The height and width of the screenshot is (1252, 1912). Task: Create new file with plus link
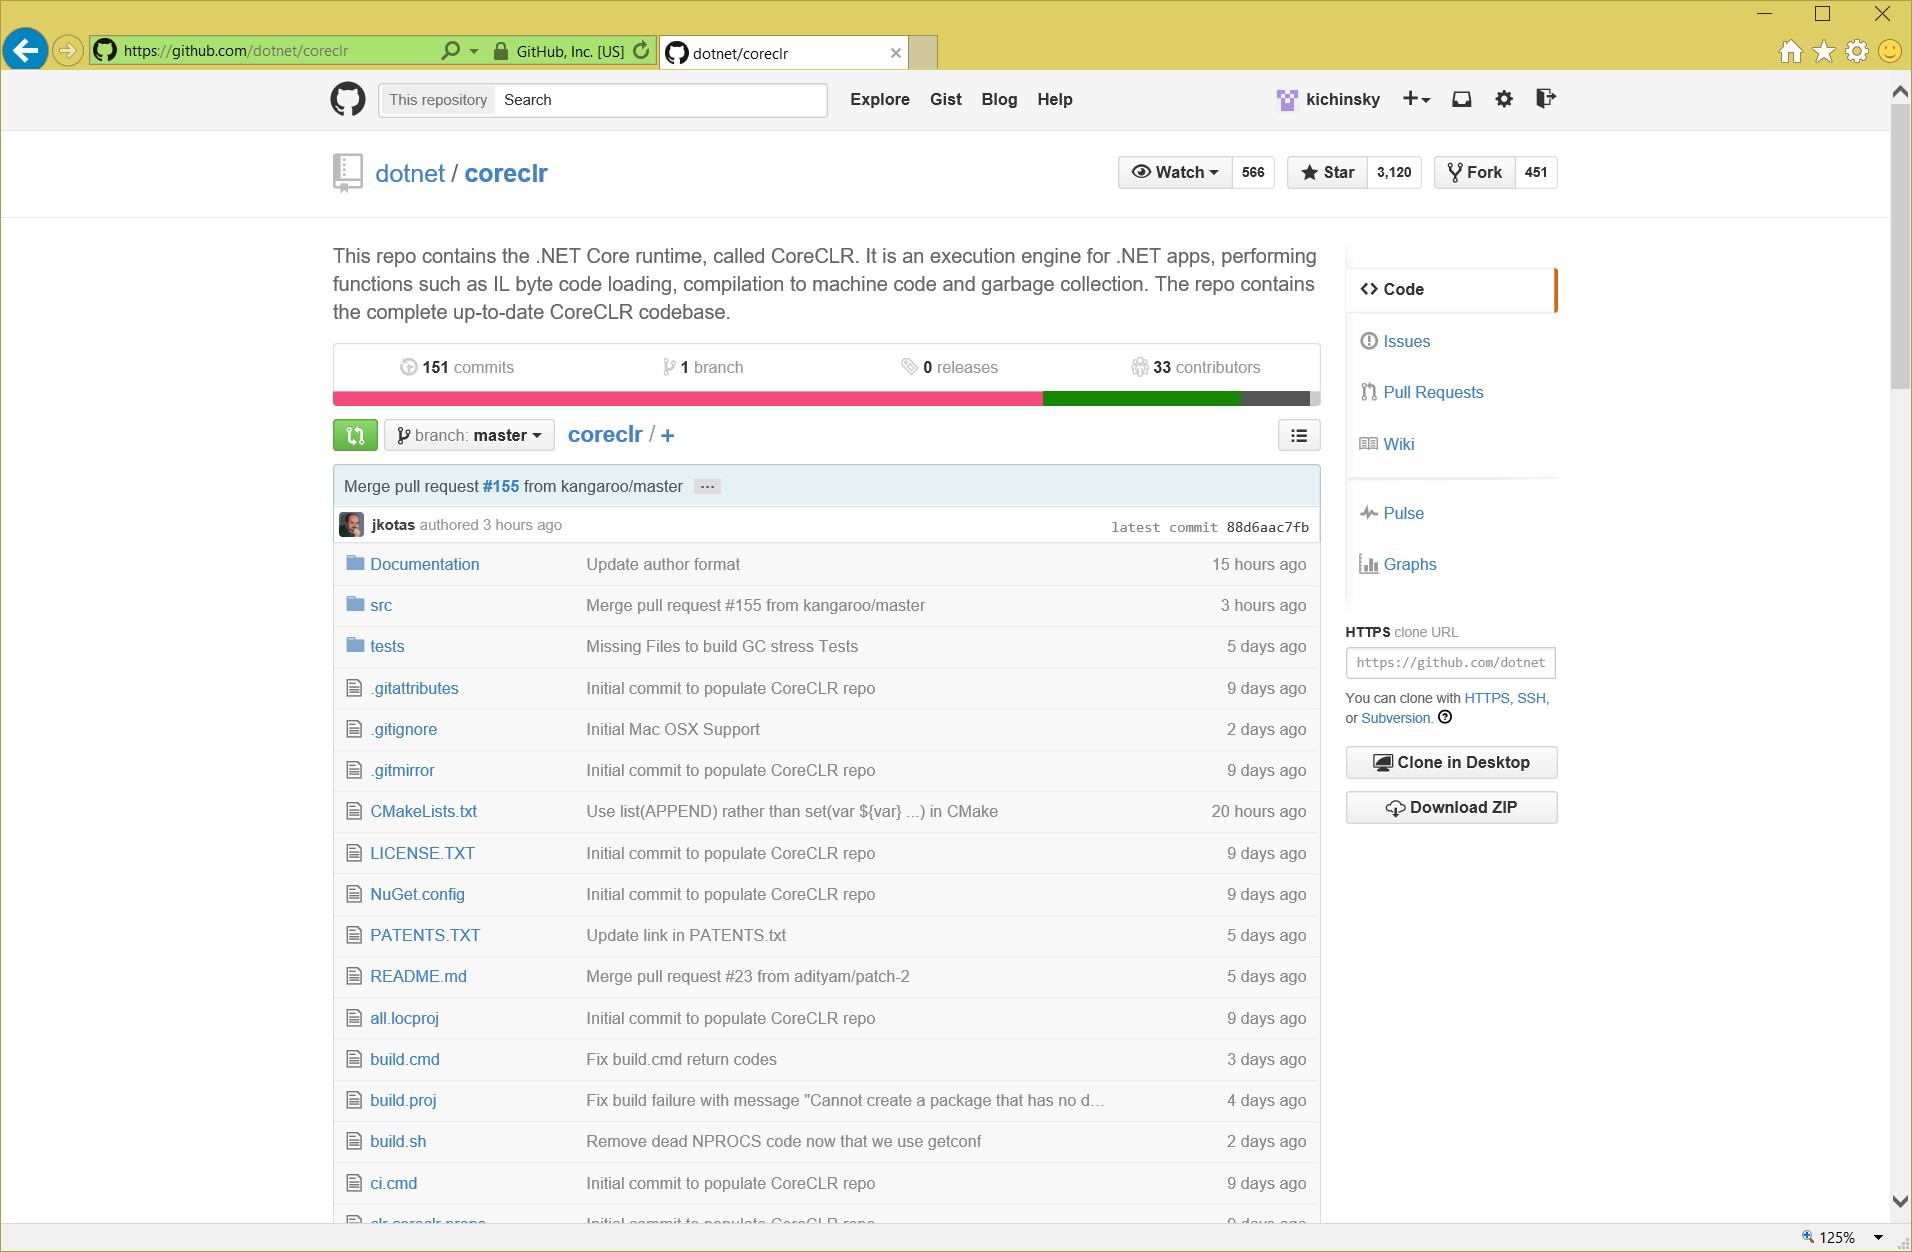click(x=667, y=435)
